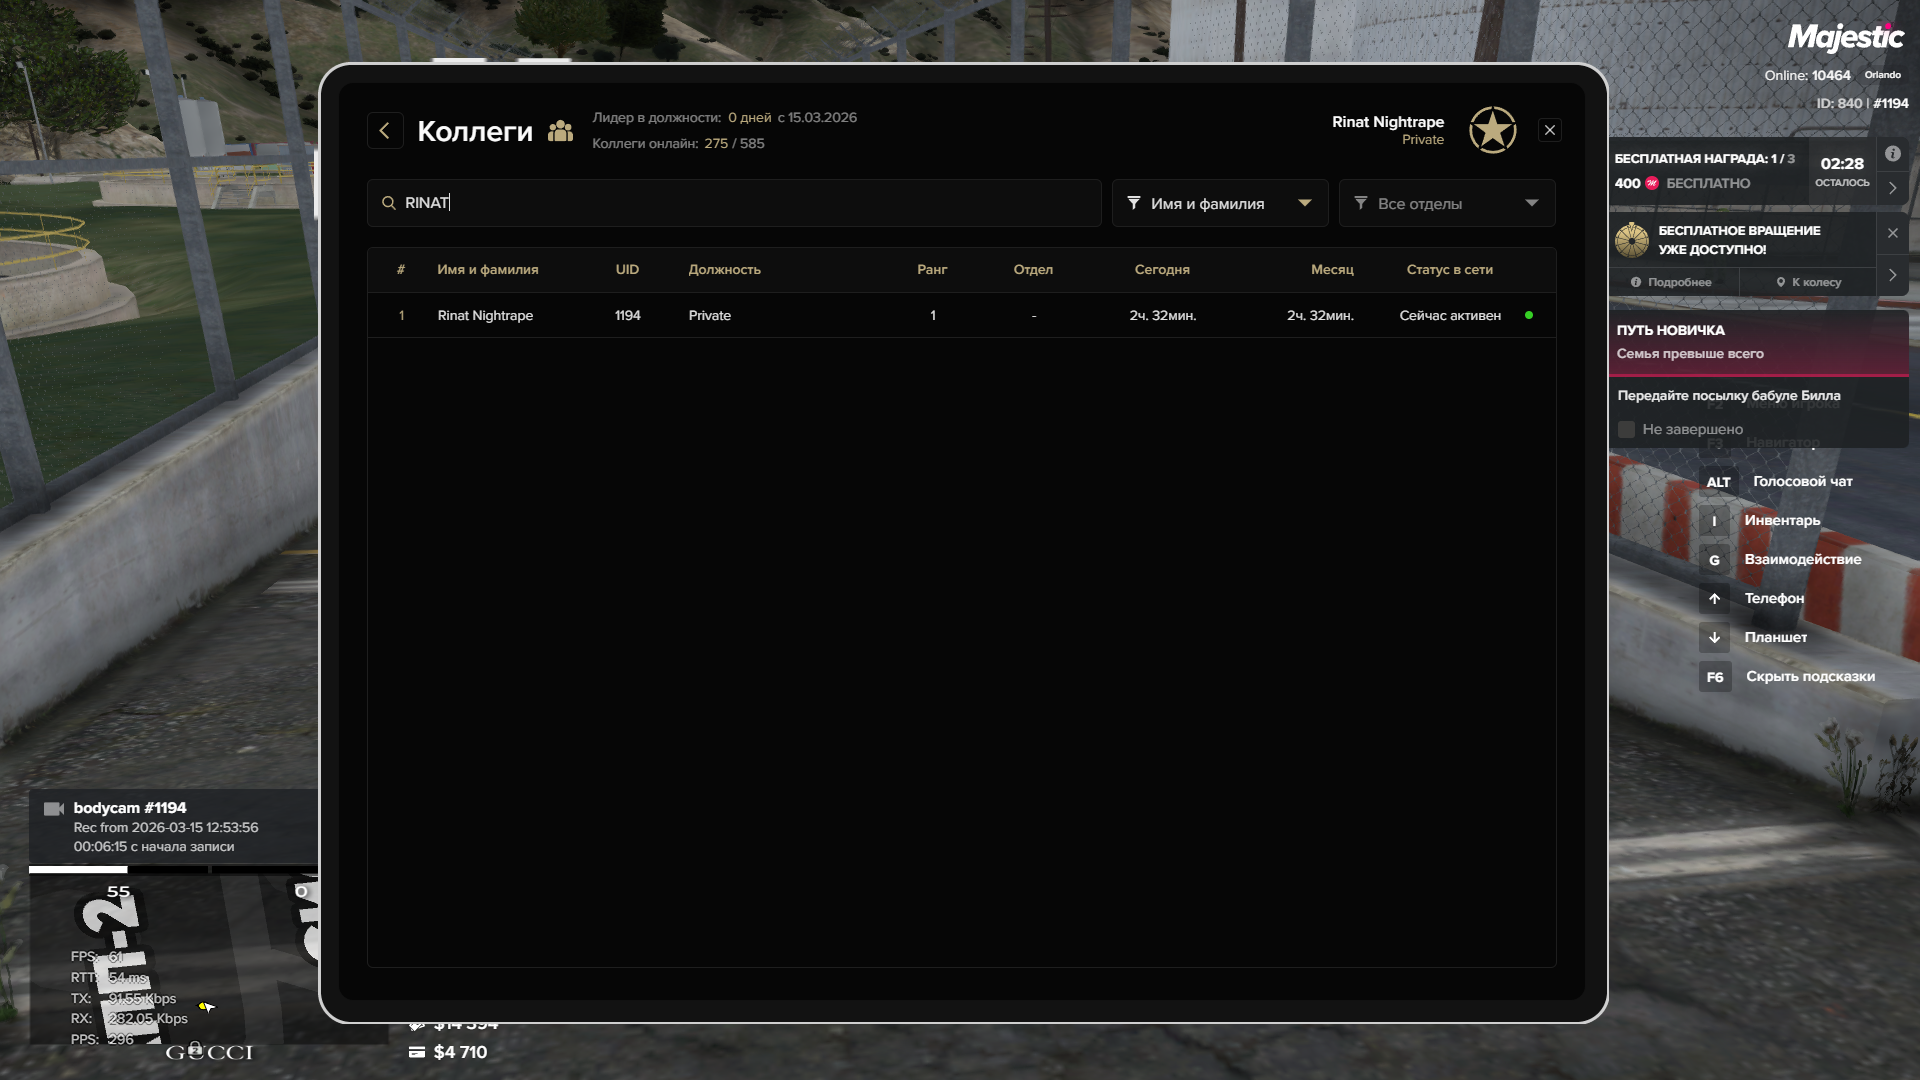Toggle the Не завершено checkbox
The image size is (1920, 1080).
[x=1626, y=429]
